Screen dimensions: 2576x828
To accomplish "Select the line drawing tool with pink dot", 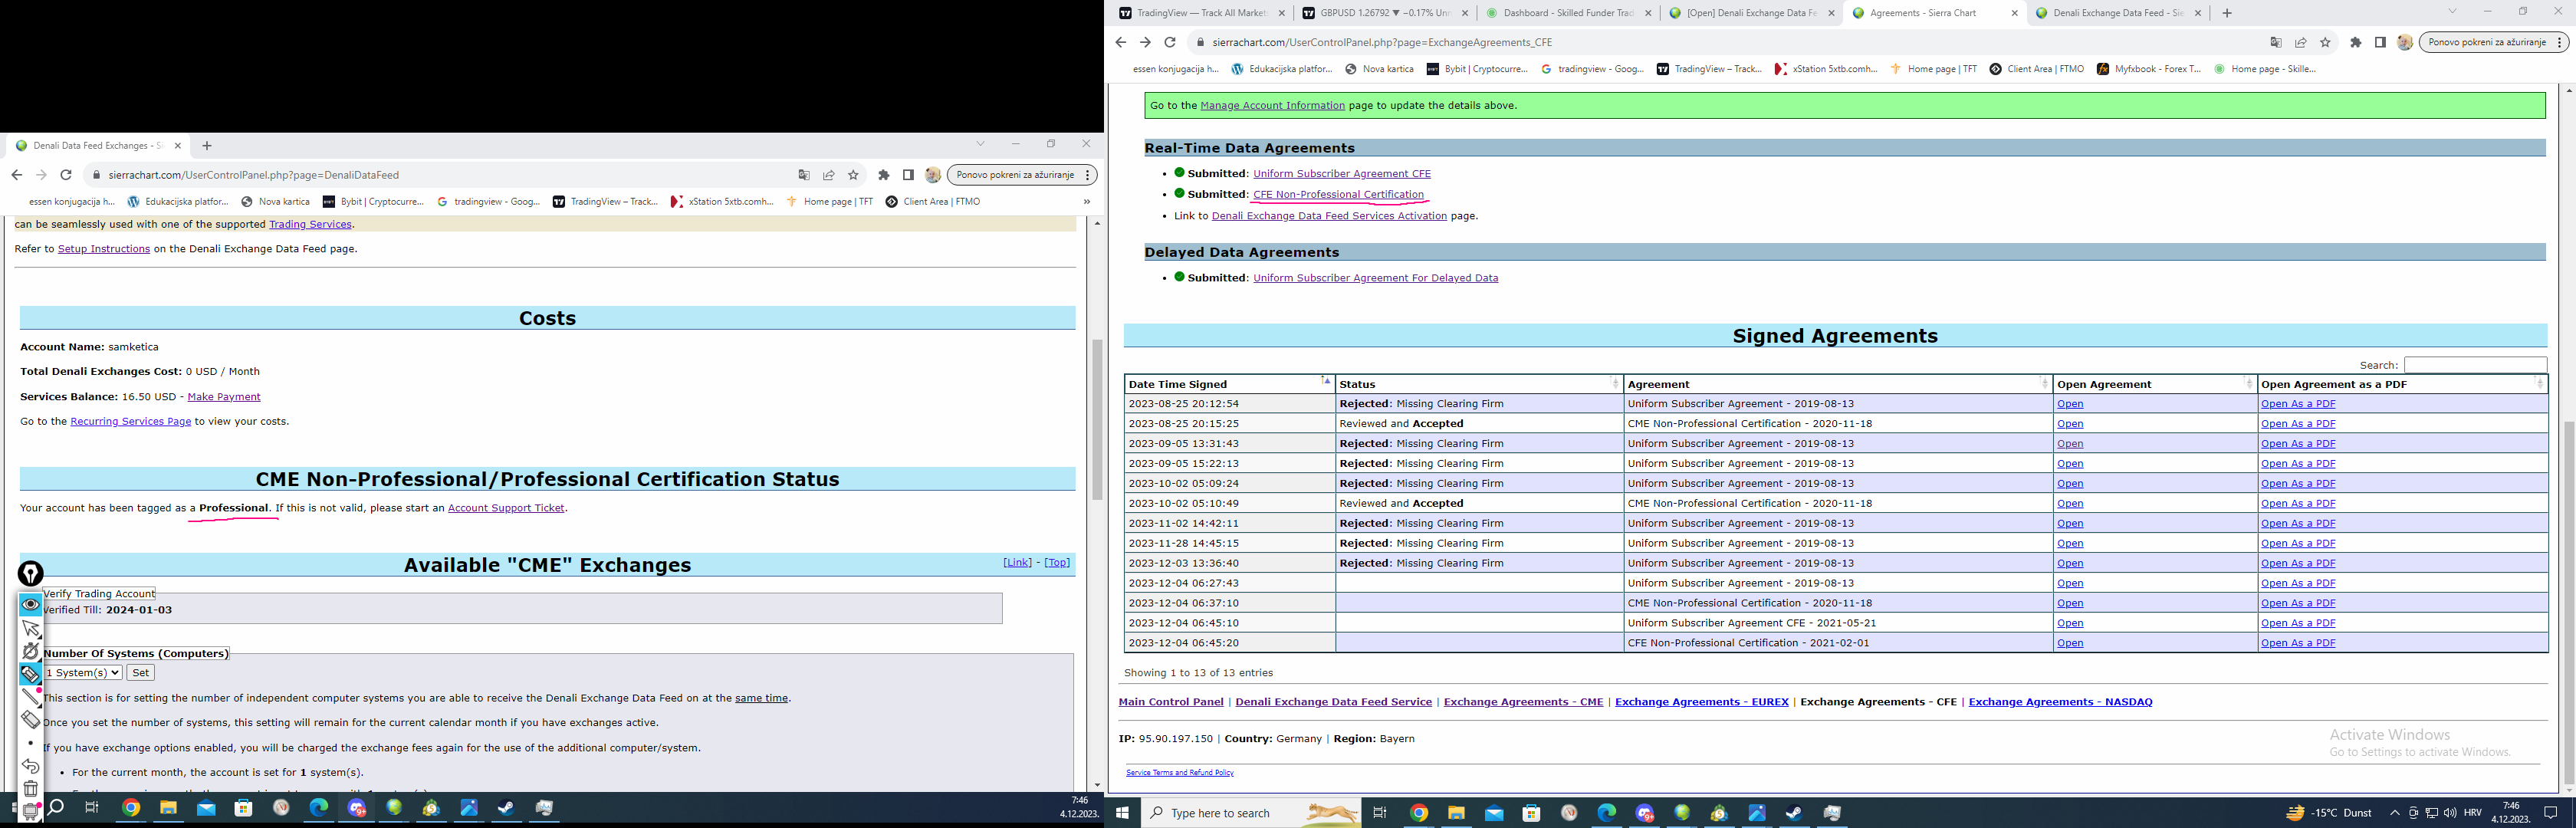I will click(31, 697).
